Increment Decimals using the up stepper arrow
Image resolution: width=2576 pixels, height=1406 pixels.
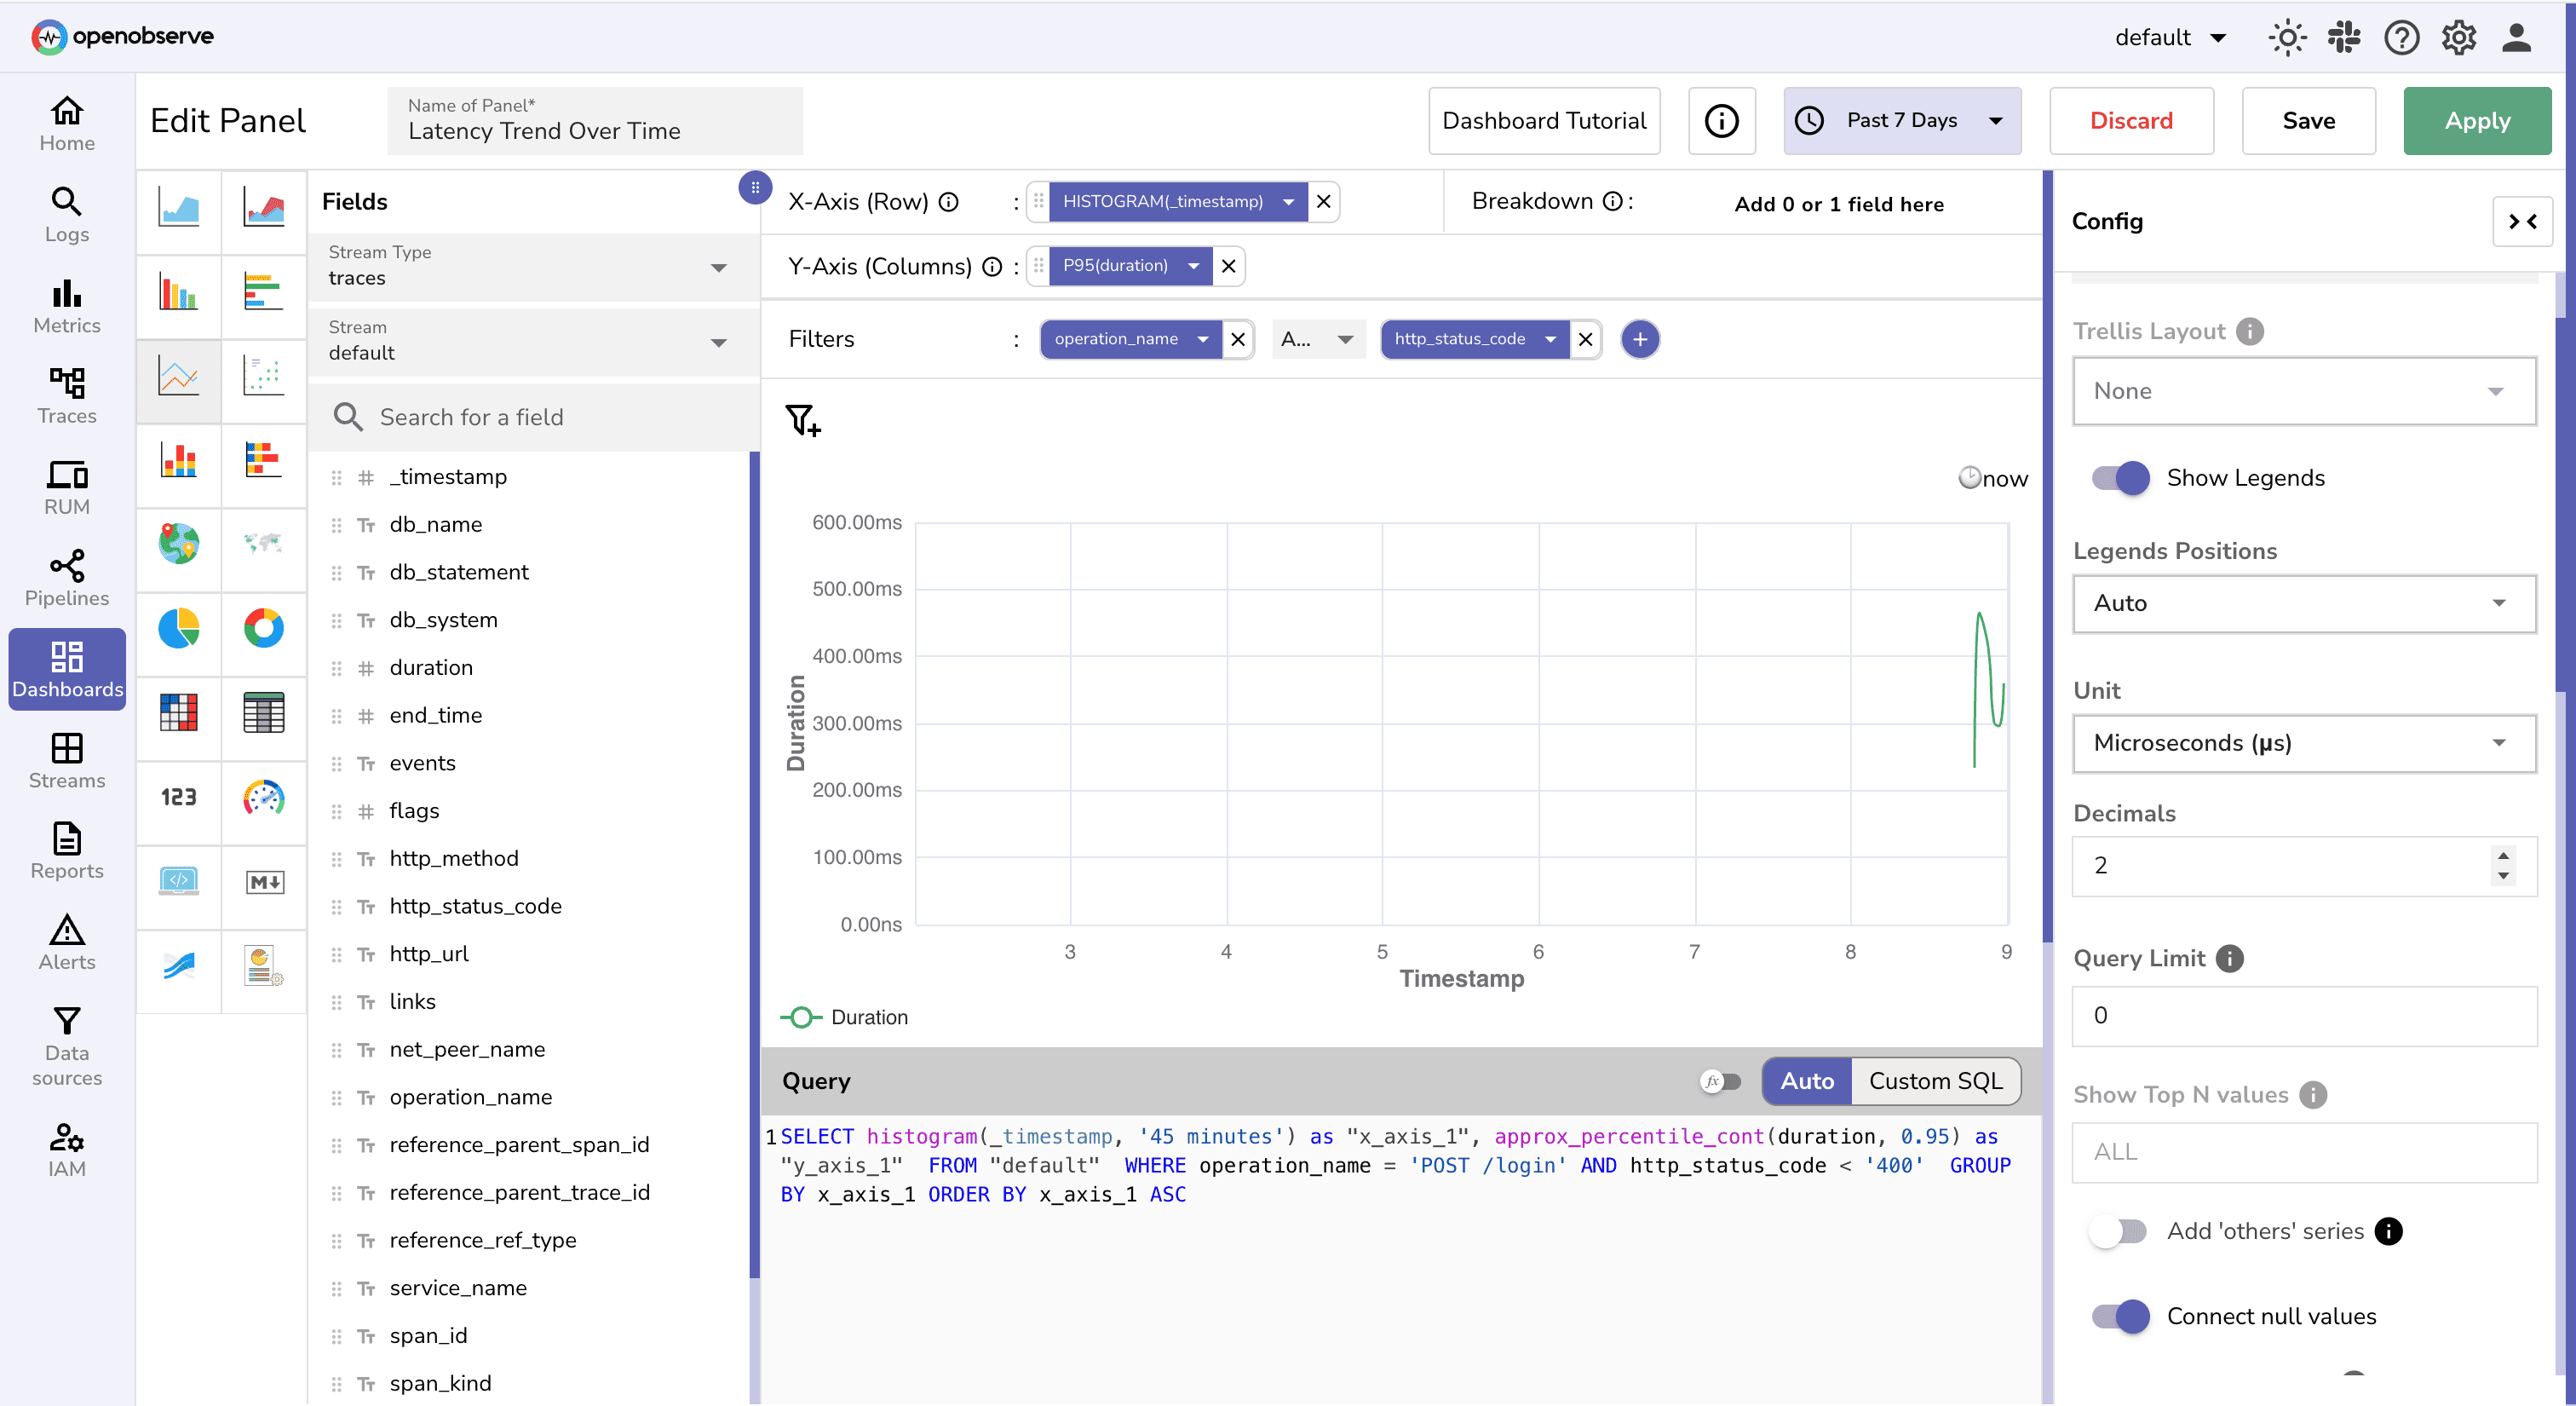point(2503,856)
